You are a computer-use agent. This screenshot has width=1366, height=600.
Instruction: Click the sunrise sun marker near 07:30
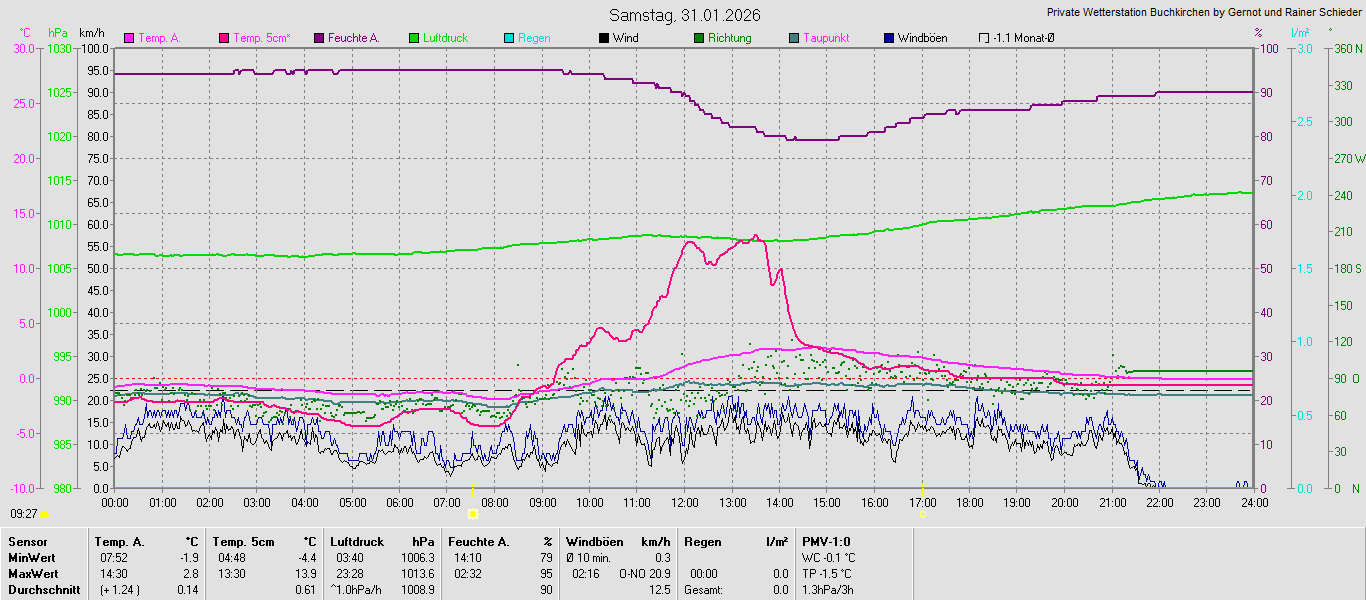coord(472,513)
